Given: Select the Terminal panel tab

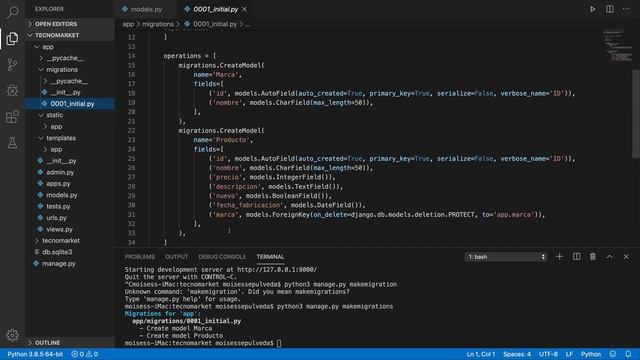Looking at the screenshot, I should [270, 257].
